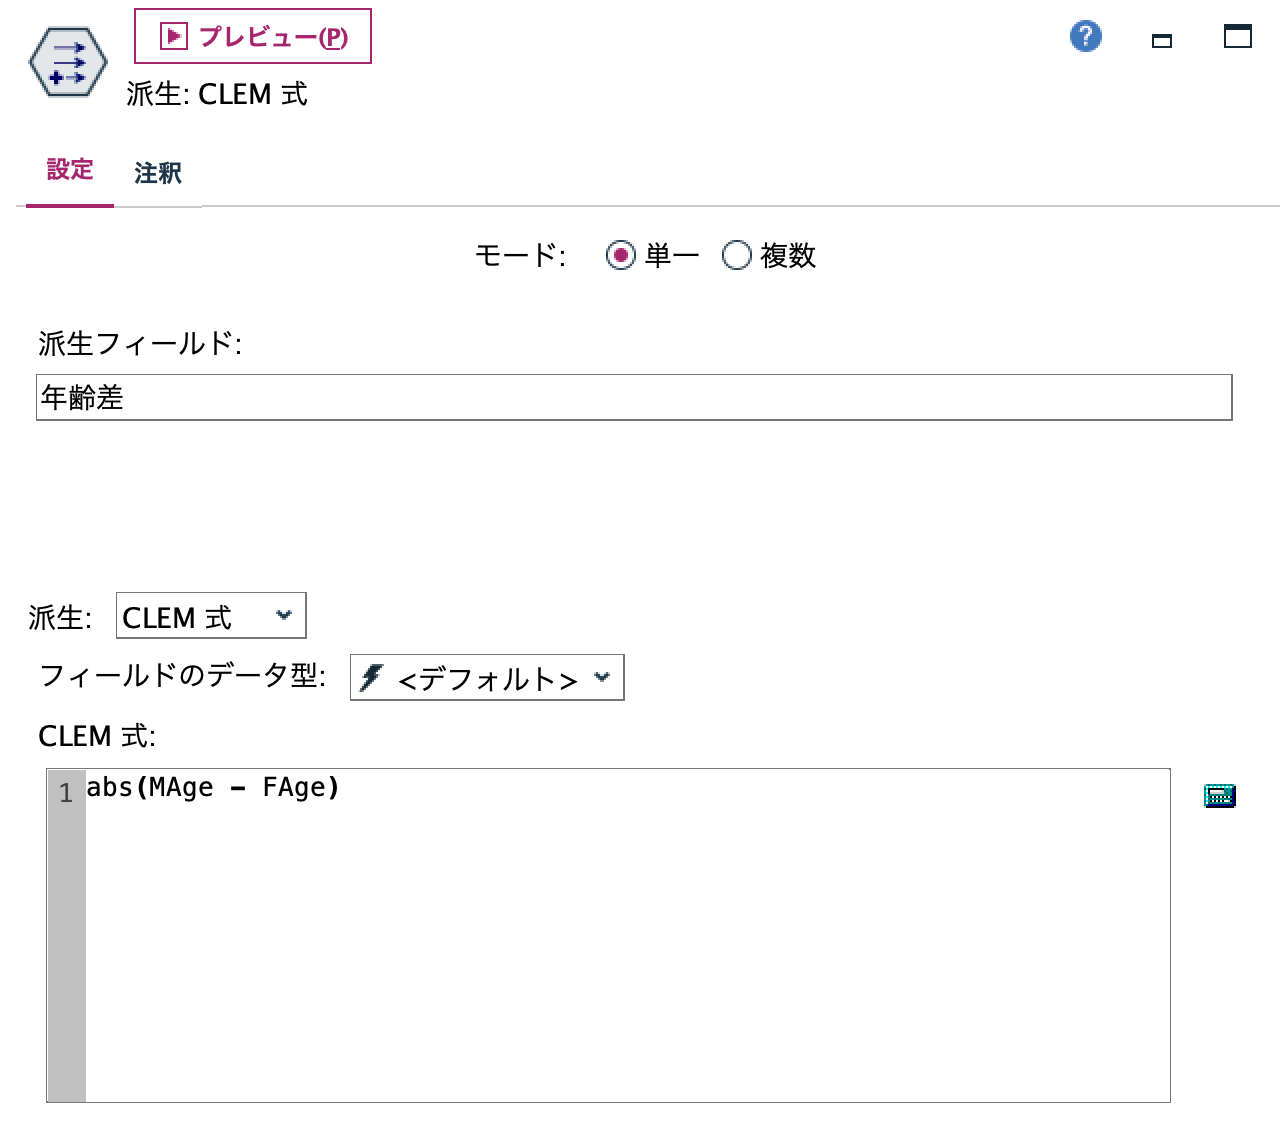Maximize the dialog using the window icon

(x=1237, y=36)
